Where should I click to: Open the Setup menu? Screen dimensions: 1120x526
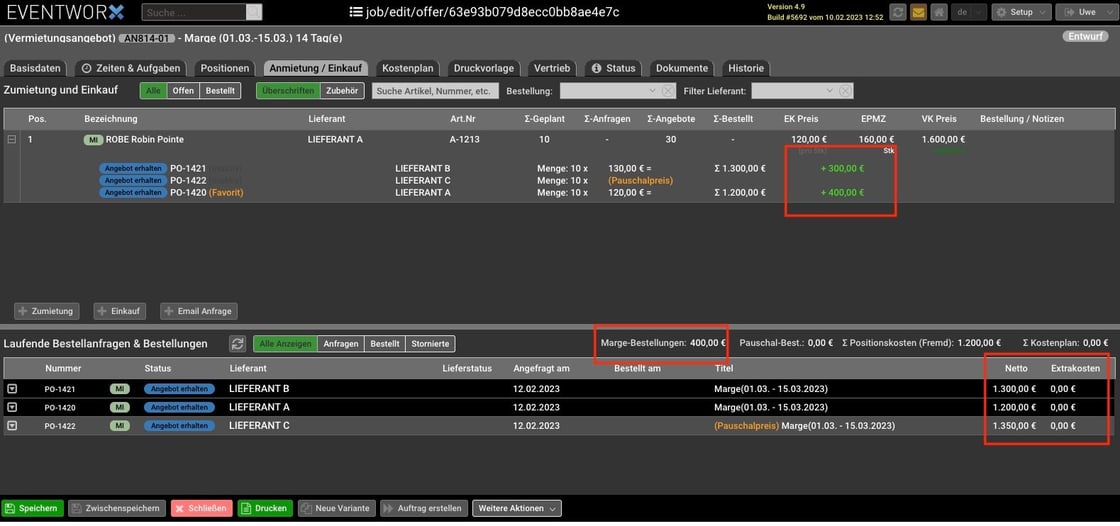pos(1021,12)
